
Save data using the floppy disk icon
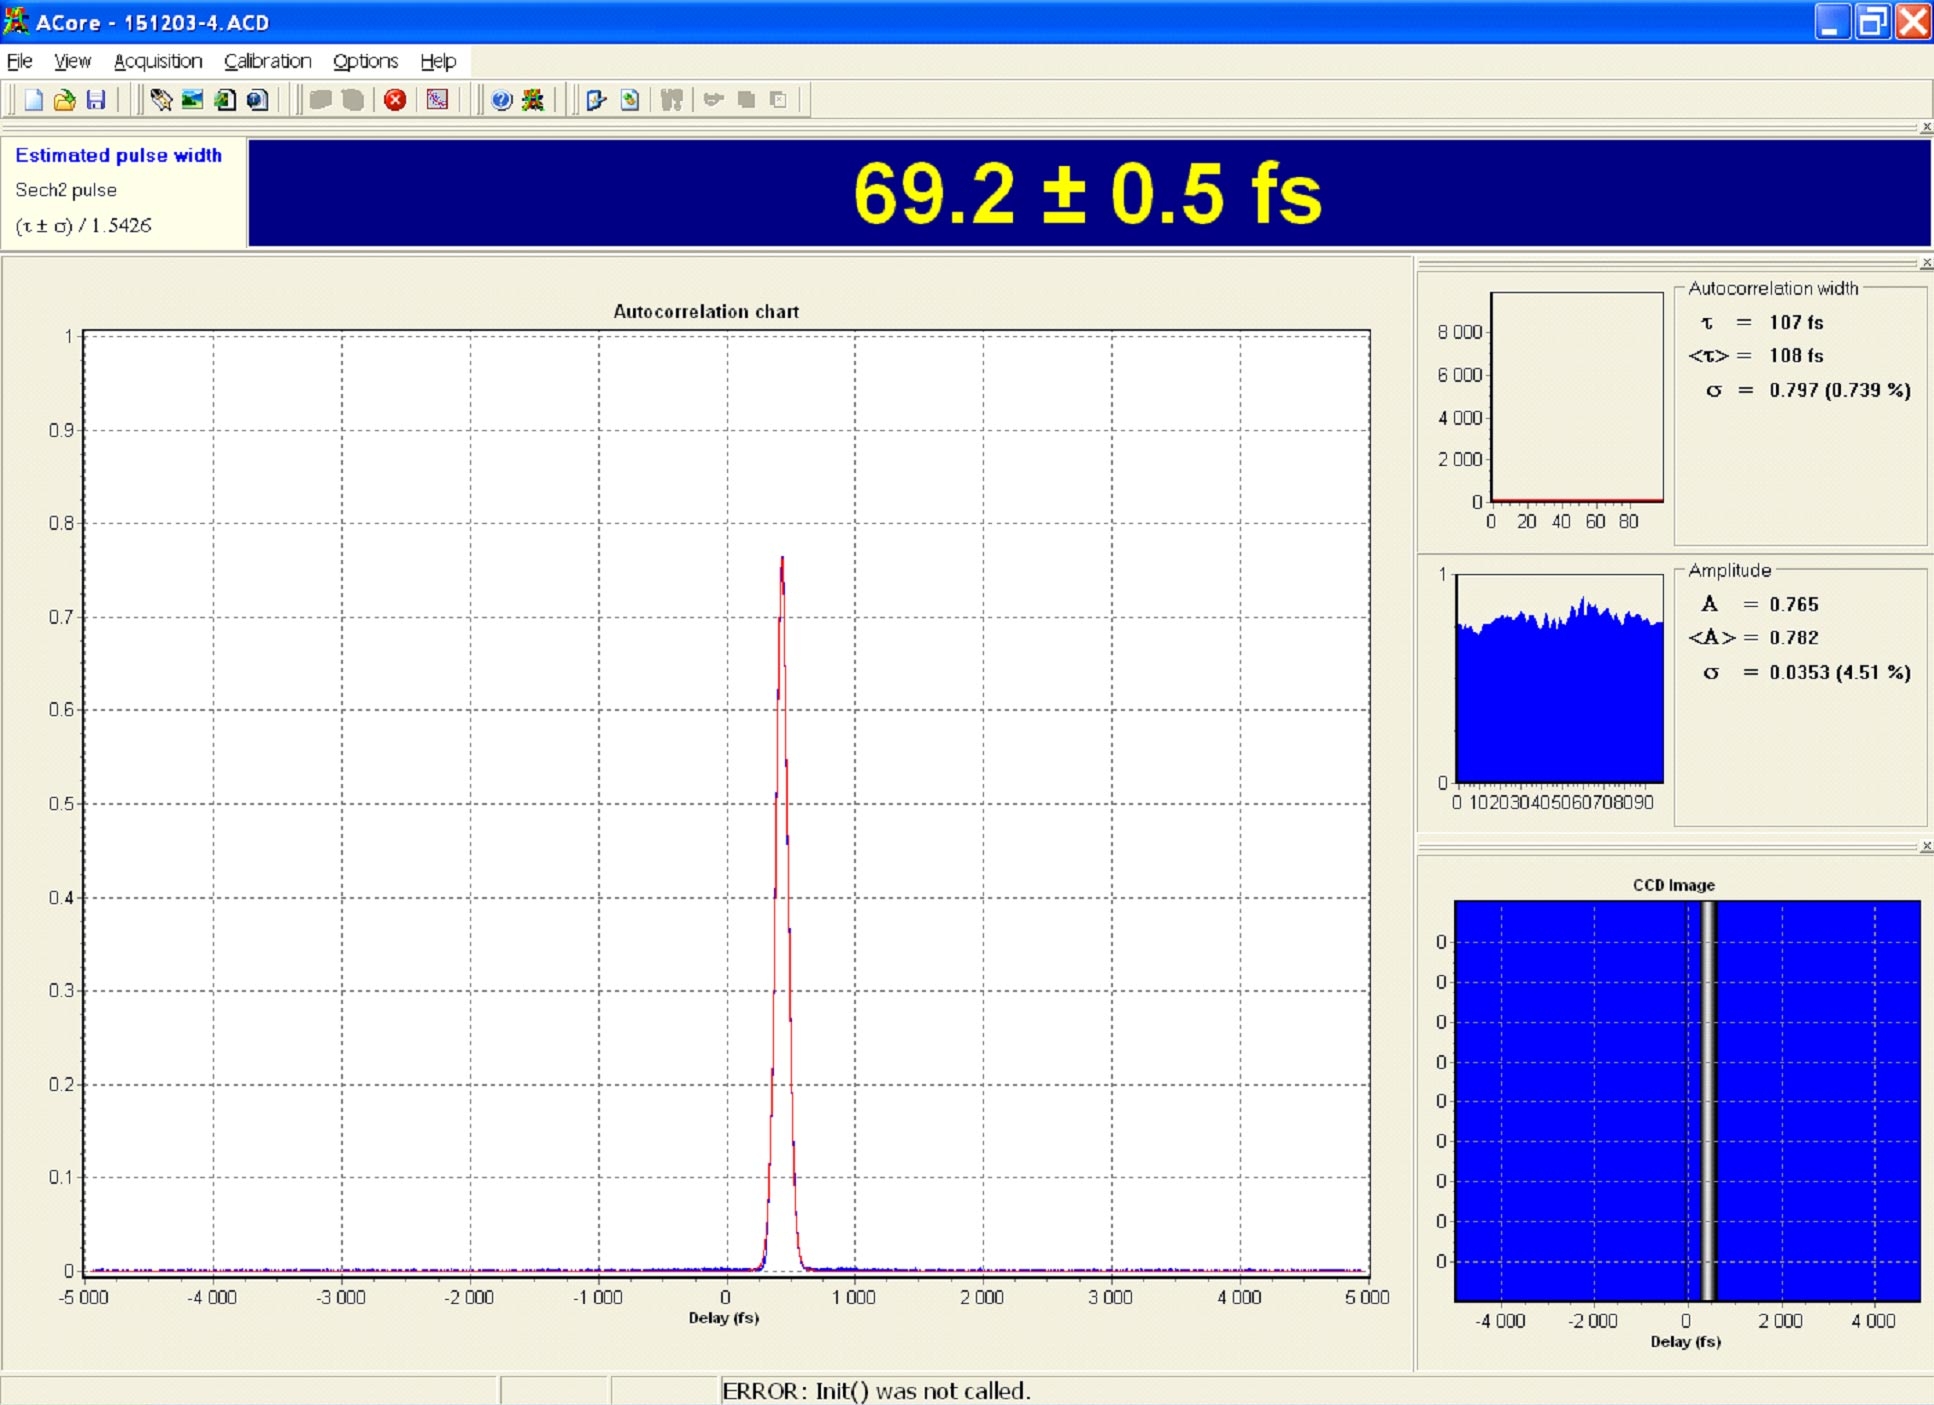[96, 100]
